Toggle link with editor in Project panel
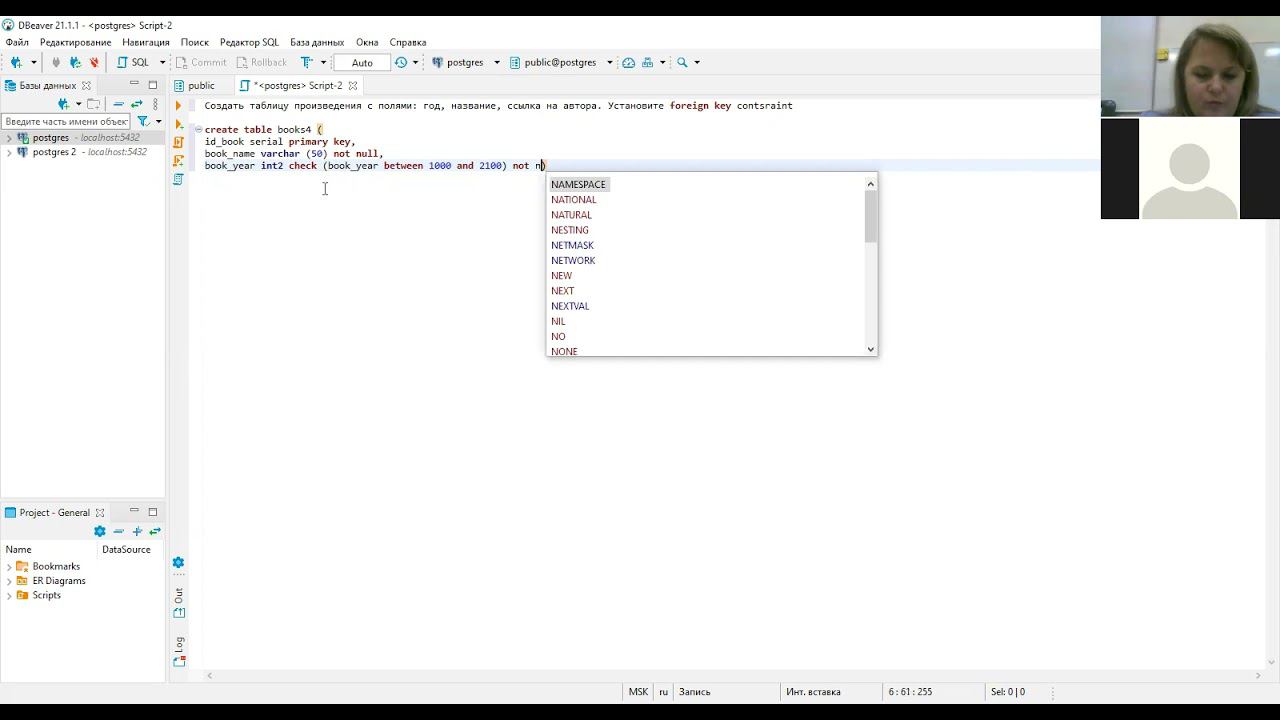1280x720 pixels. click(155, 531)
